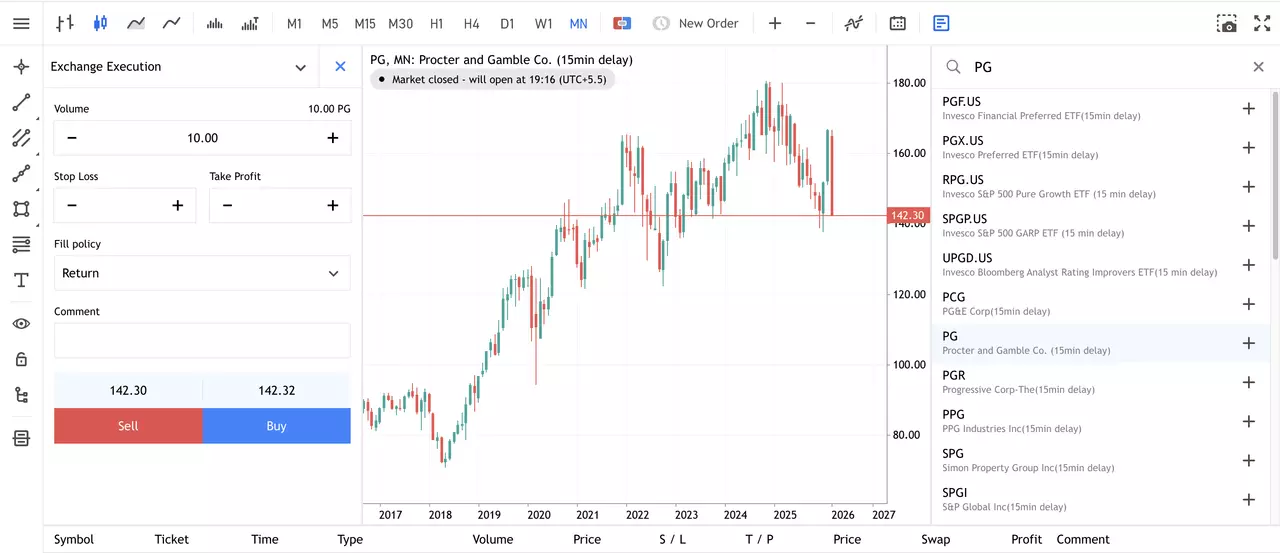Click the search results vertical scrollbar
This screenshot has width=1280, height=553.
(1275, 175)
